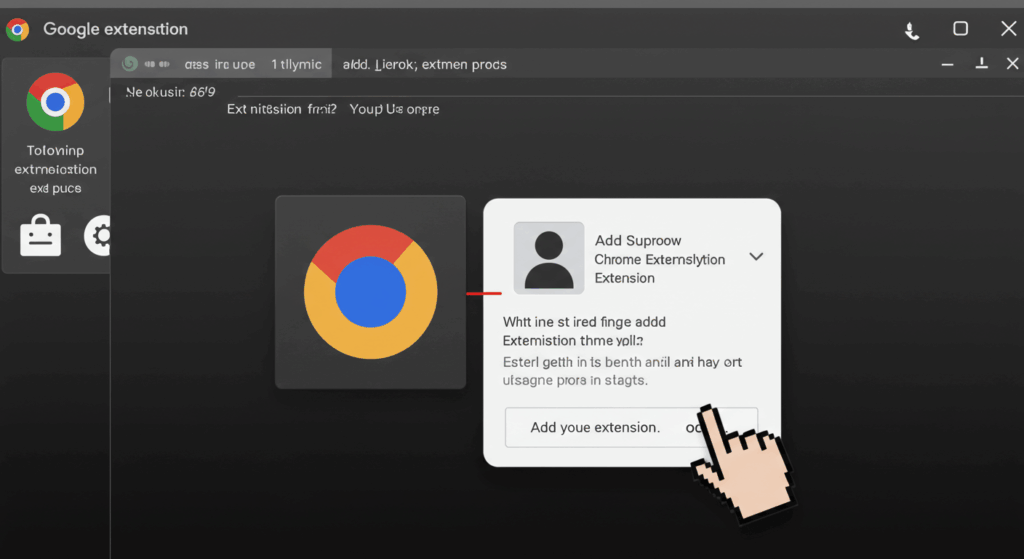Select the '1 tllymic' tab label
1024x559 pixels.
coord(296,64)
